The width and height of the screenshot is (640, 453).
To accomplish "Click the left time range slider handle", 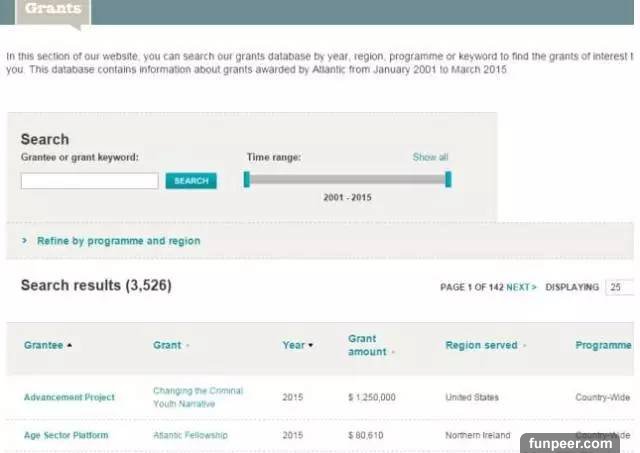I will click(x=247, y=179).
